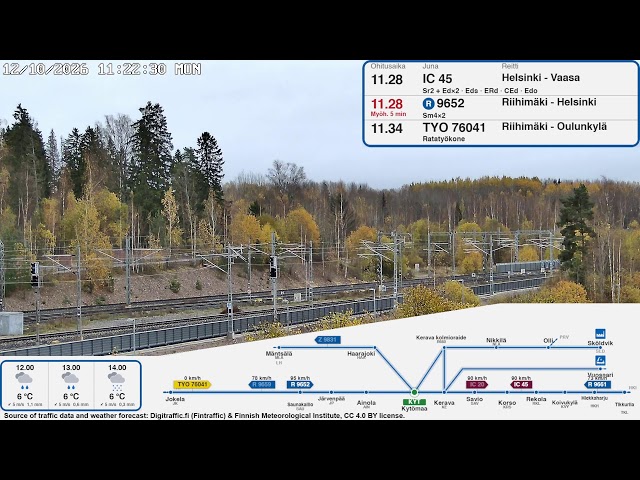Click the Jokela station label
640x480 pixels.
pyautogui.click(x=176, y=399)
